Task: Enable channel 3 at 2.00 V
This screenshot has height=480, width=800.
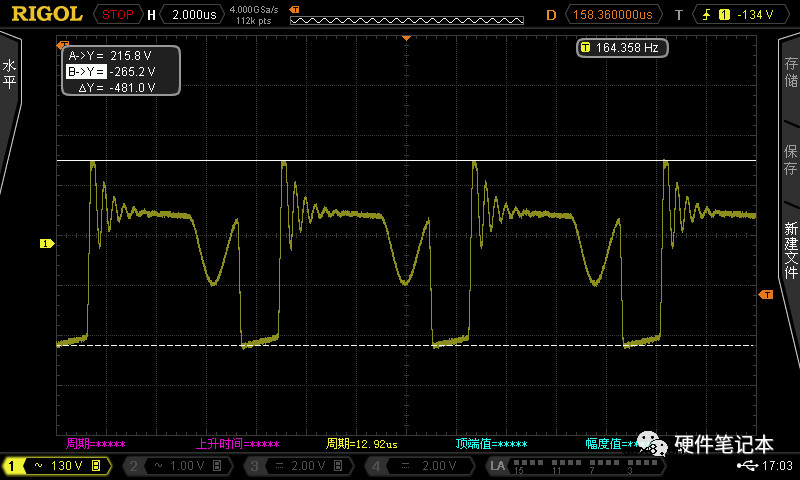Action: (297, 466)
